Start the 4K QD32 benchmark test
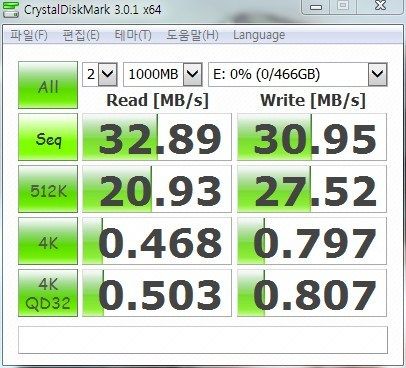The width and height of the screenshot is (406, 368). tap(48, 293)
